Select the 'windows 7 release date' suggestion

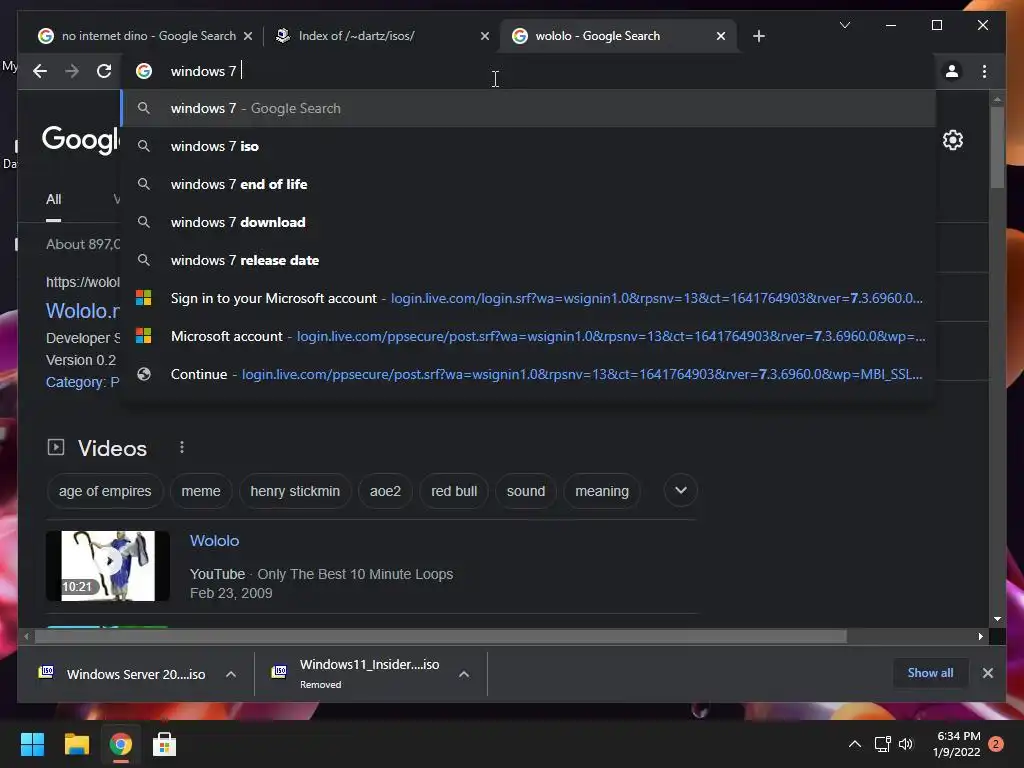click(529, 260)
